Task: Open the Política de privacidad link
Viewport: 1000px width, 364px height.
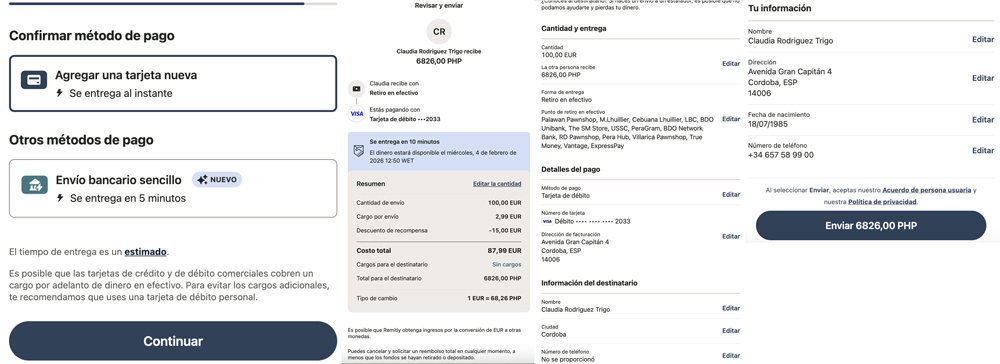Action: [x=882, y=202]
